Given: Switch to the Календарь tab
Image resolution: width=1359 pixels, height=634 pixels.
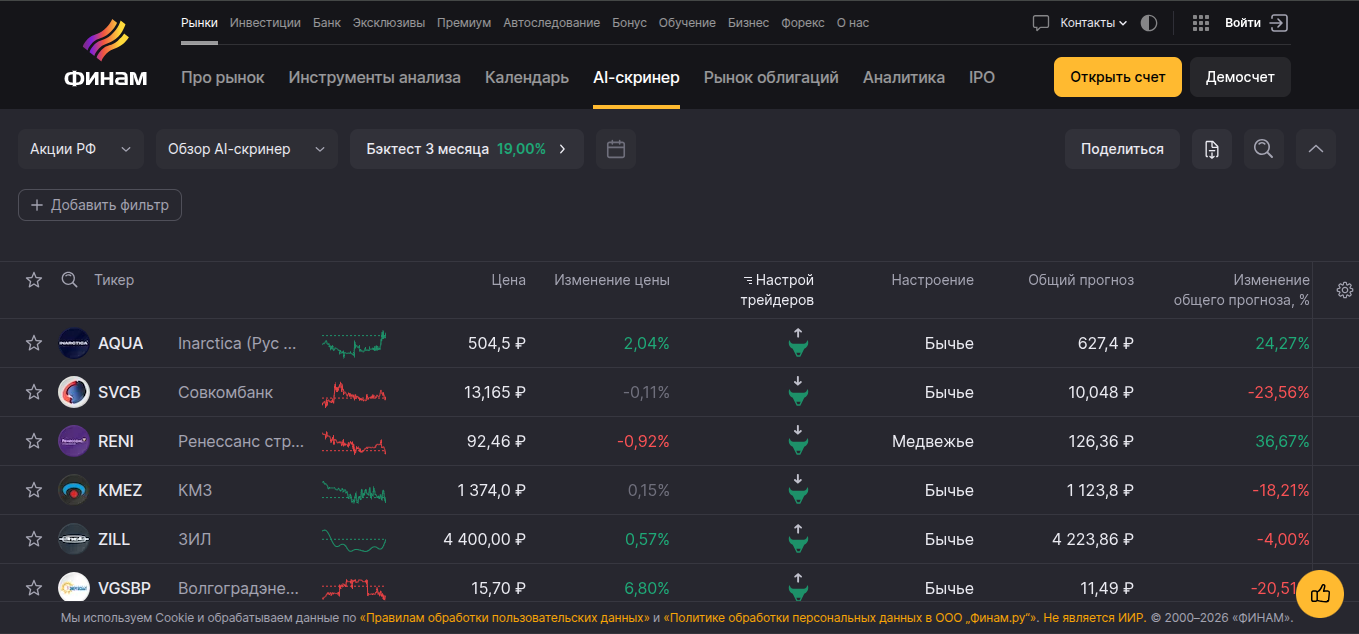Looking at the screenshot, I should (x=527, y=77).
